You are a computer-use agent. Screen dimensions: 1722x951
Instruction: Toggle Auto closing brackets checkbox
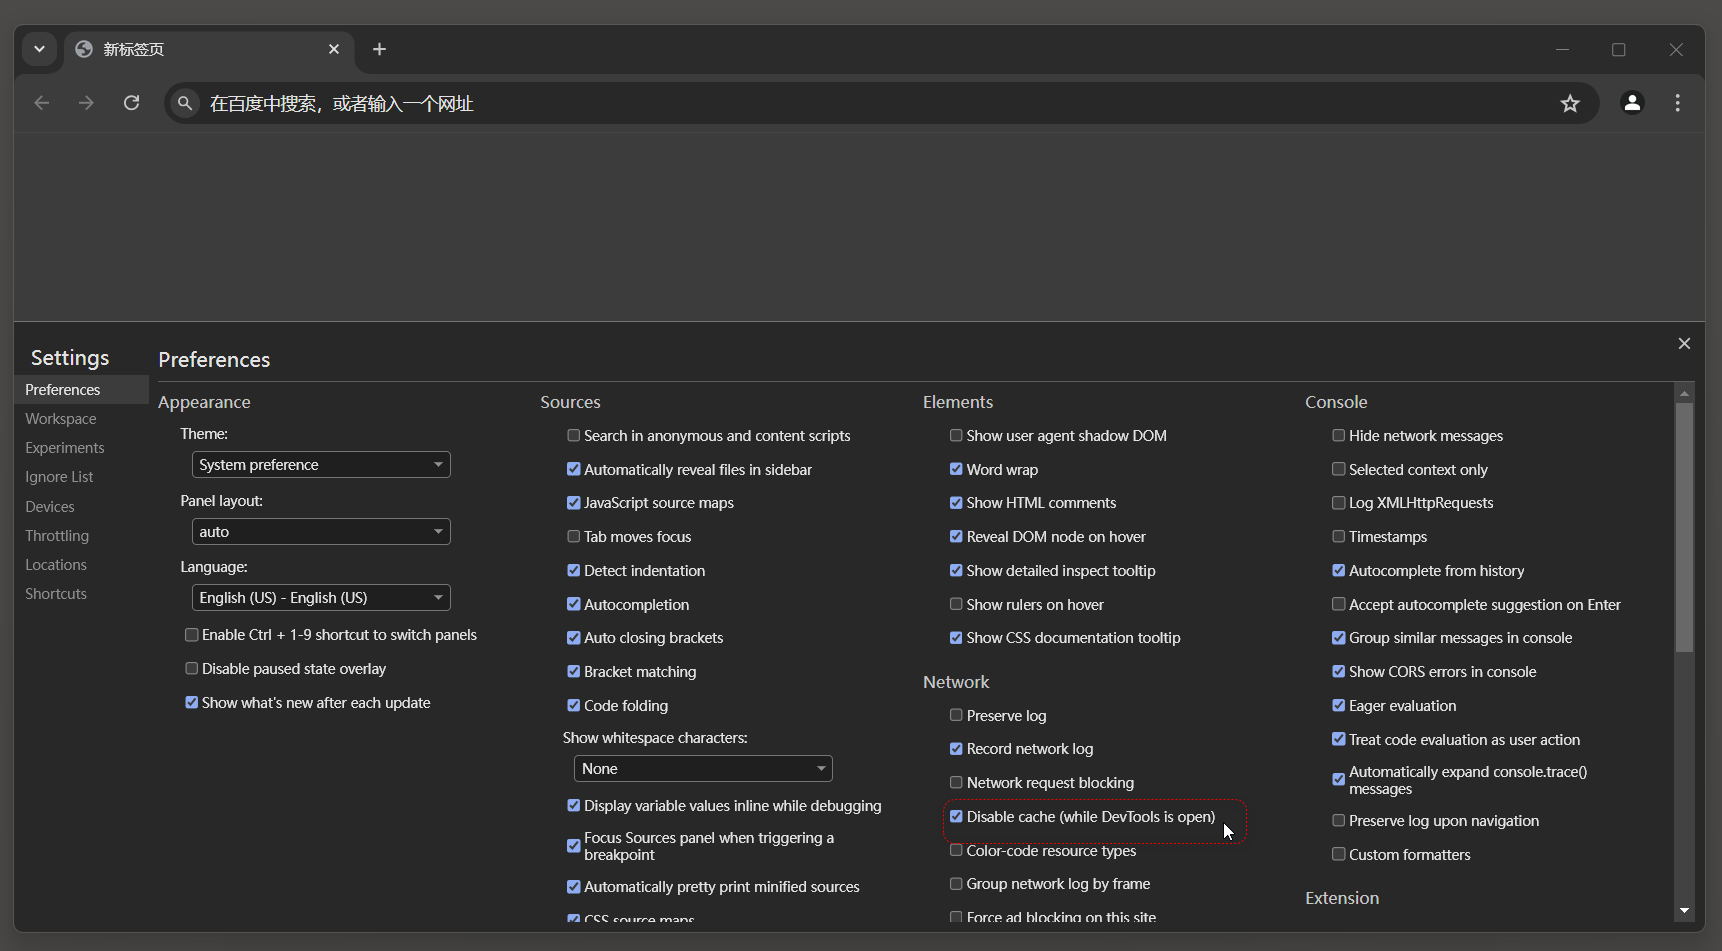pyautogui.click(x=574, y=638)
